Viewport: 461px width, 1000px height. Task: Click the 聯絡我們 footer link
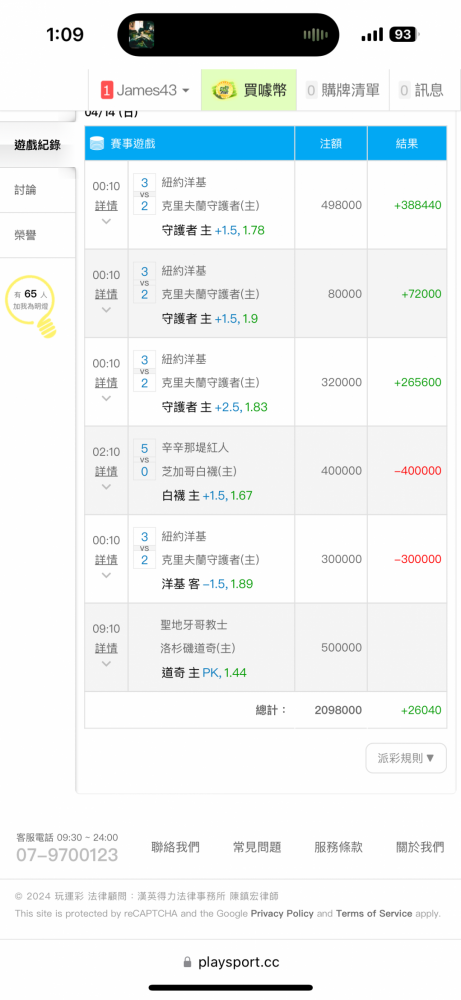175,847
